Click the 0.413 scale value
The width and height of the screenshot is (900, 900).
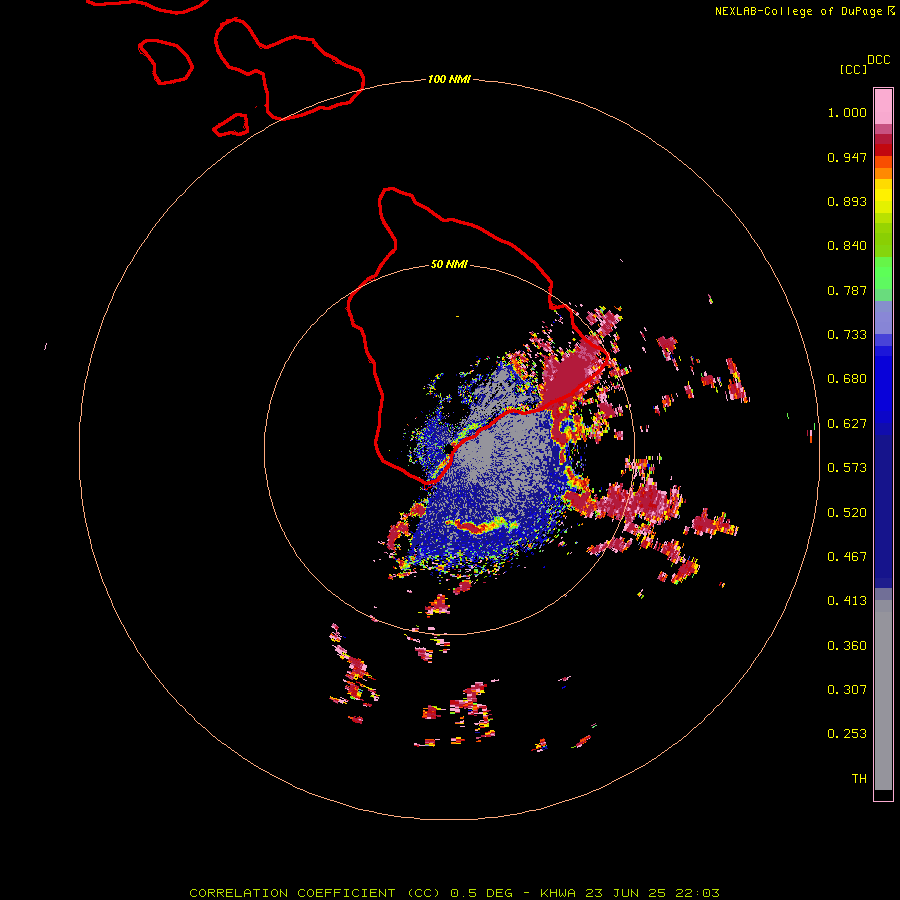(847, 601)
